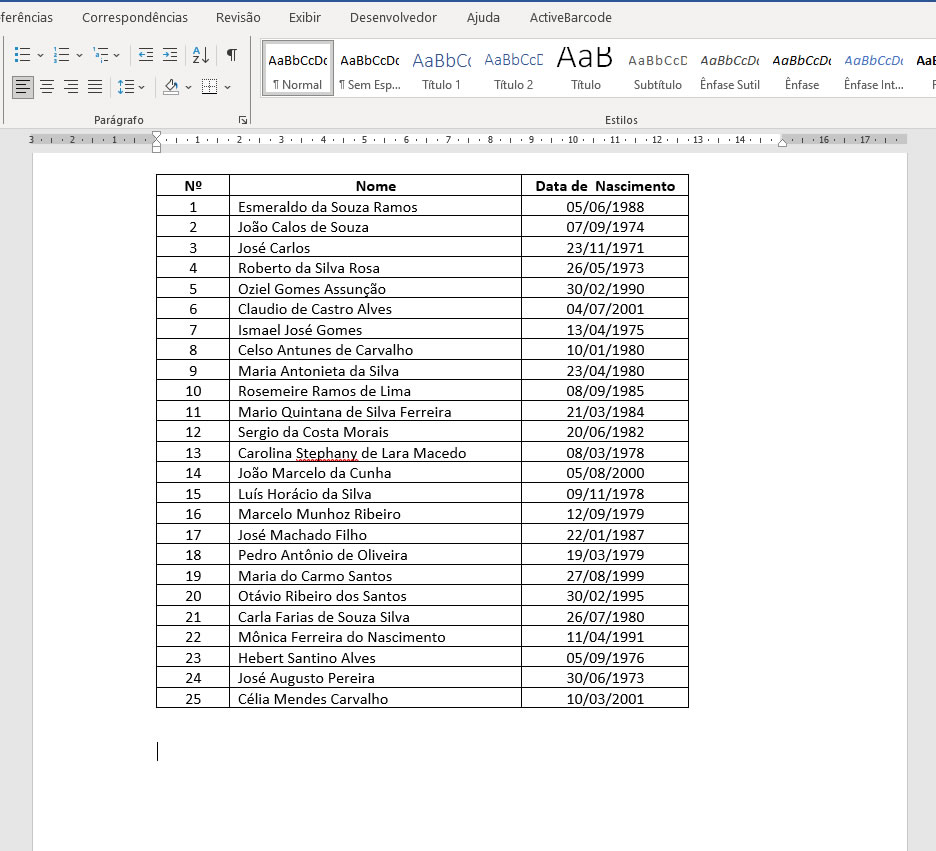
Task: Switch to the Desenvolvedor tab
Action: click(393, 17)
